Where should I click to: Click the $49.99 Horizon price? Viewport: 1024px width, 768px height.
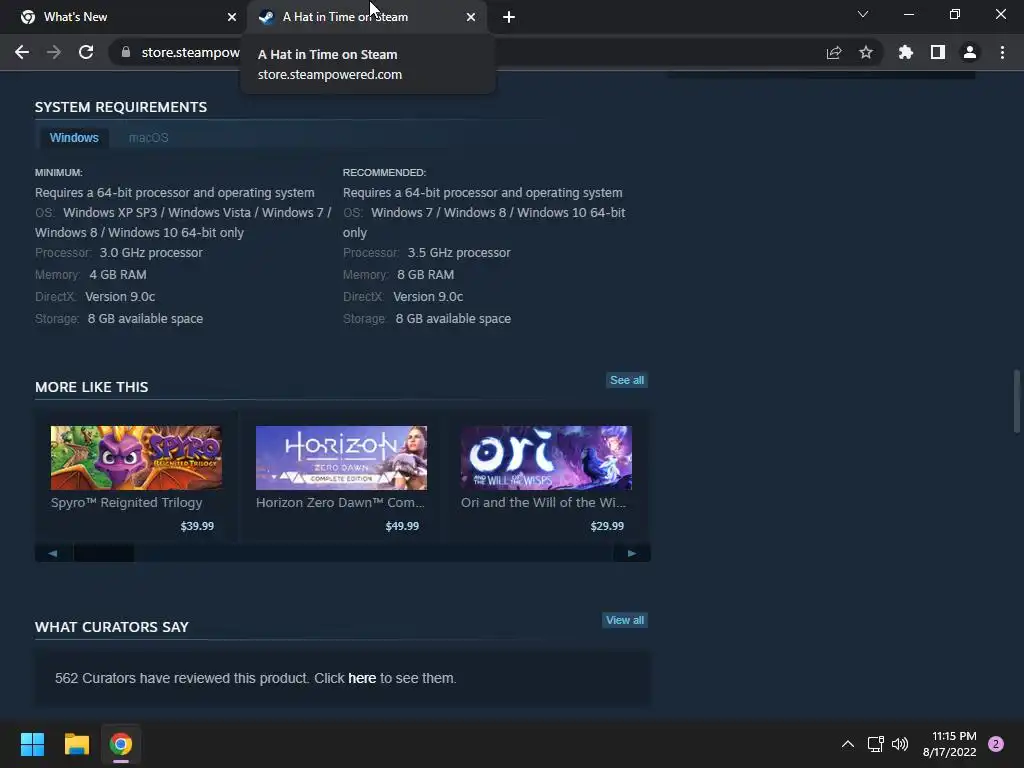402,526
